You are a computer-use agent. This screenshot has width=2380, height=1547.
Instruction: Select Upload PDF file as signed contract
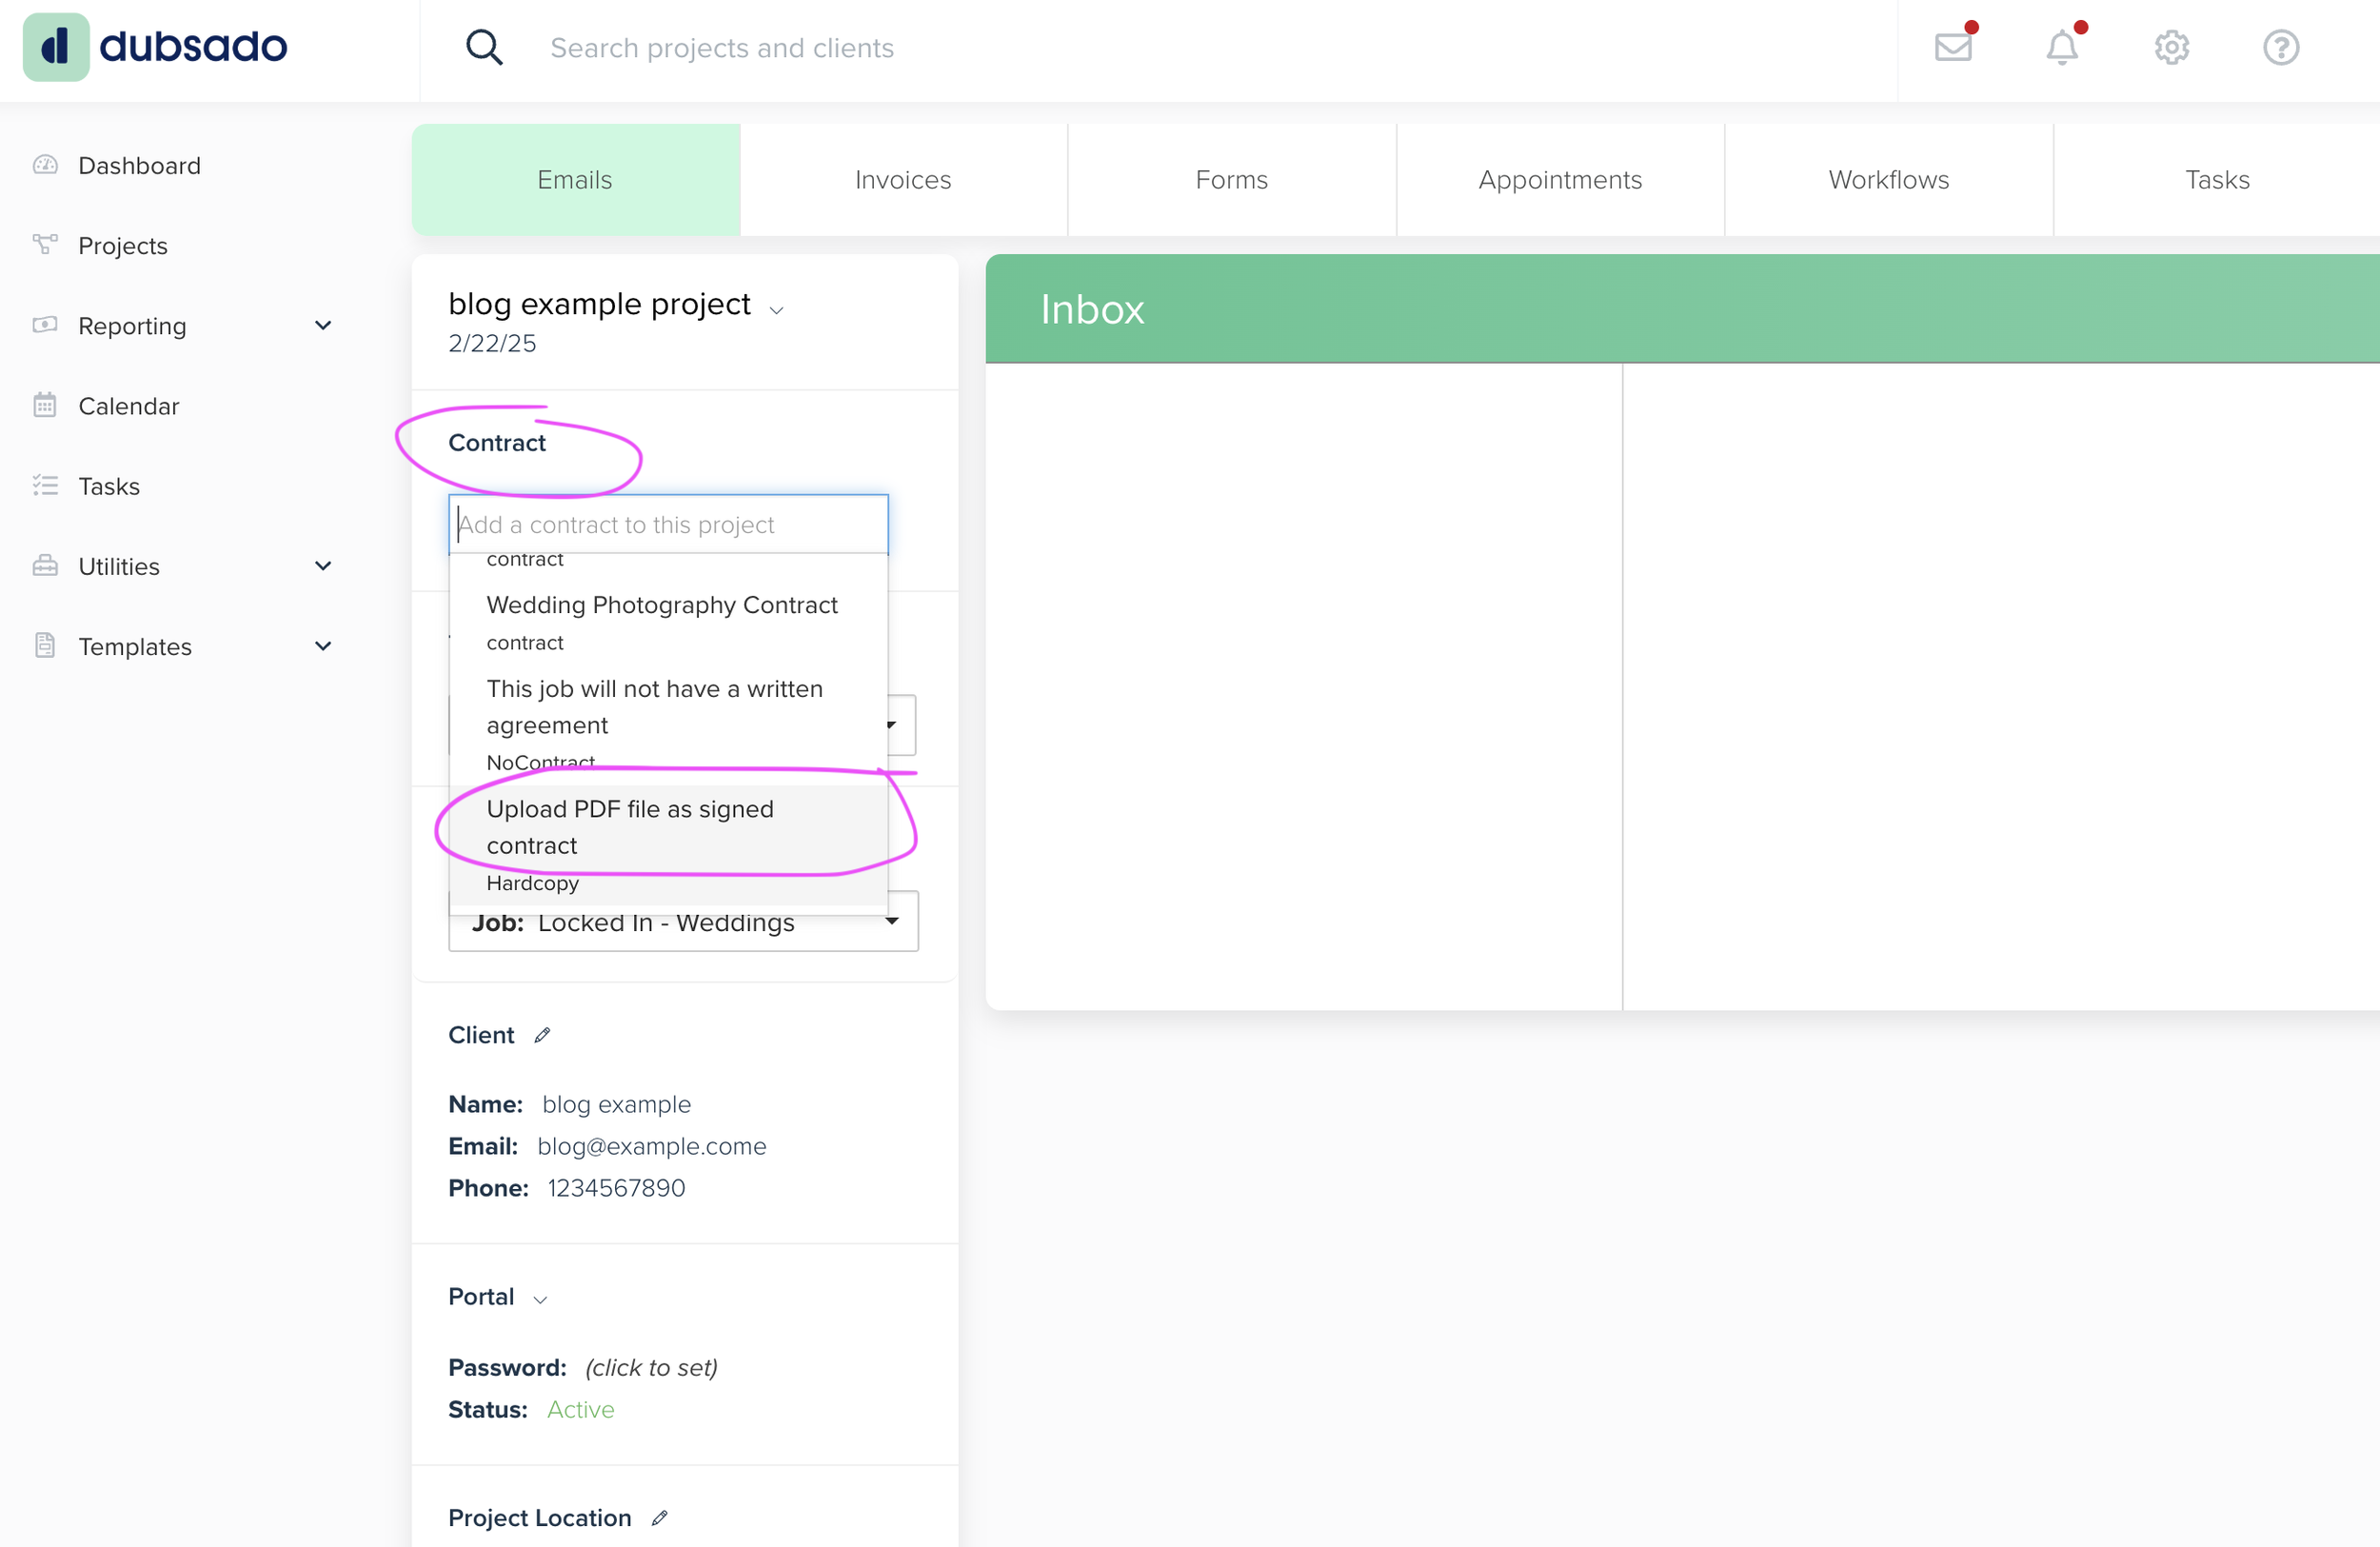click(630, 827)
